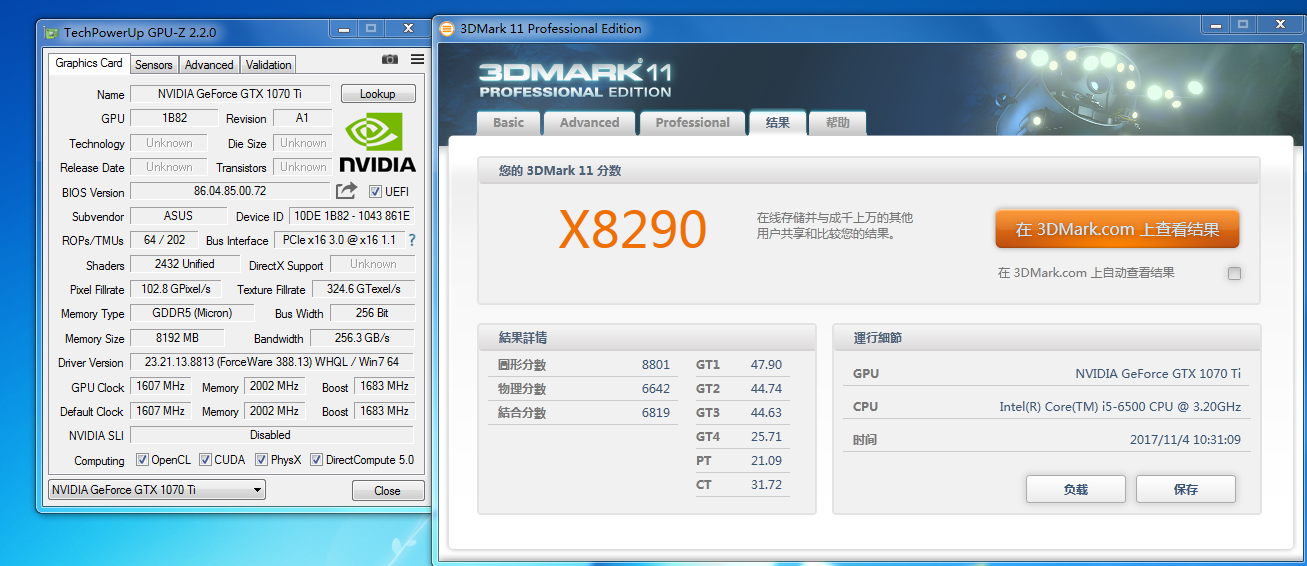
Task: Select the Advanced tab in 3DMark 11
Action: [590, 123]
